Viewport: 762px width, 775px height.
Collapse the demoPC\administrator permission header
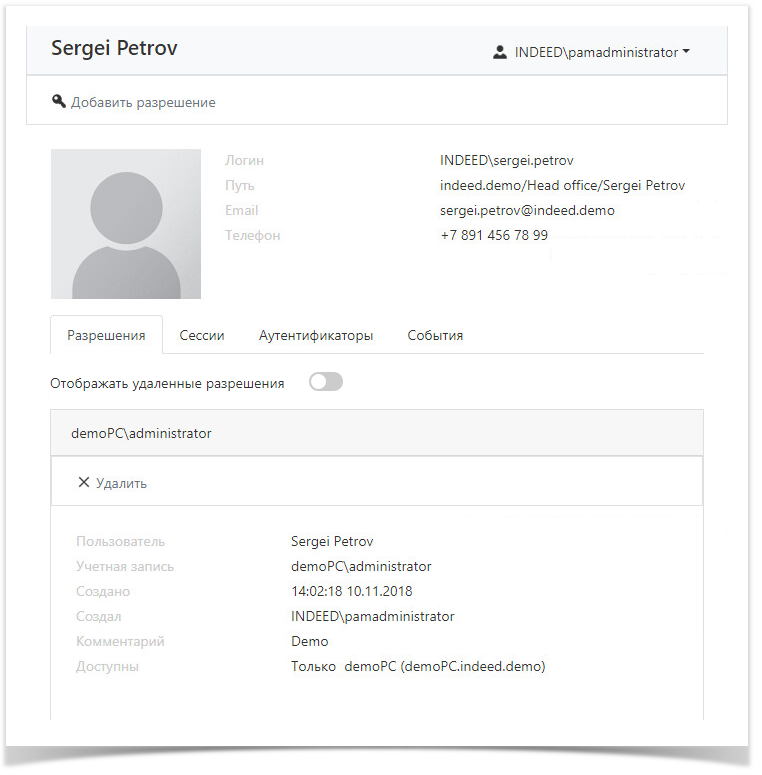(141, 433)
